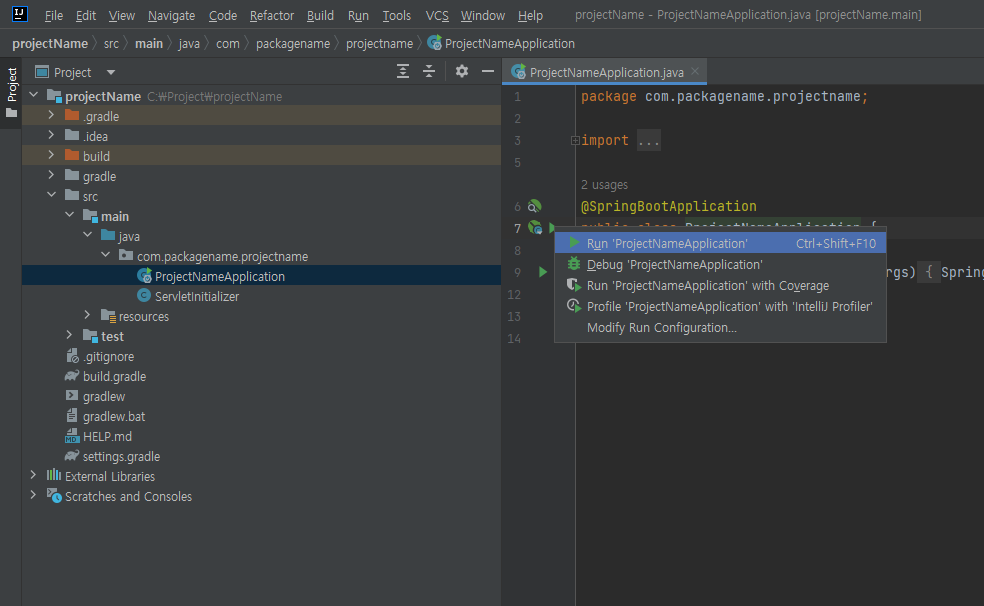
Task: Click the orange build folder icon
Action: click(x=72, y=156)
